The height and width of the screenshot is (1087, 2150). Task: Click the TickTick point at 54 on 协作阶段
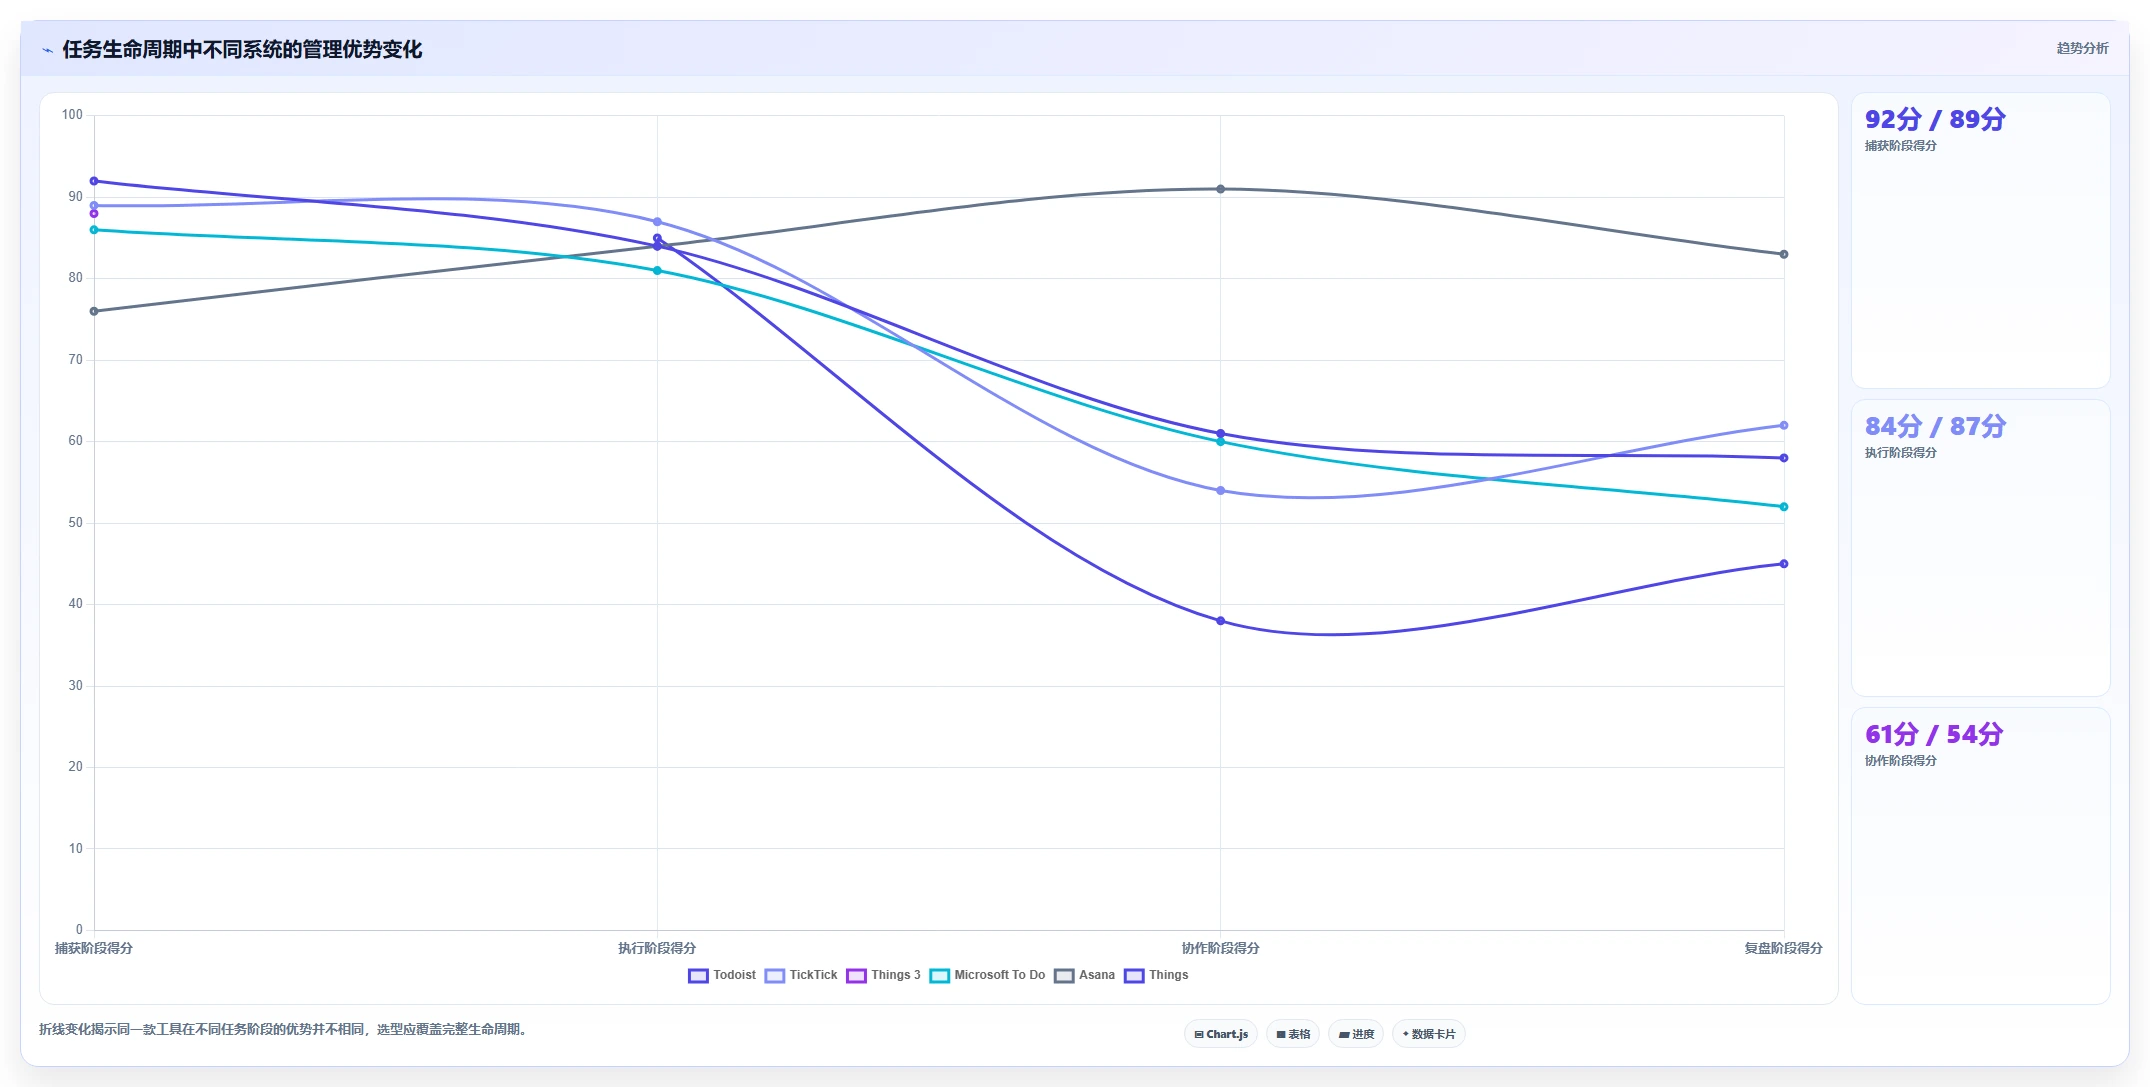coord(1220,491)
